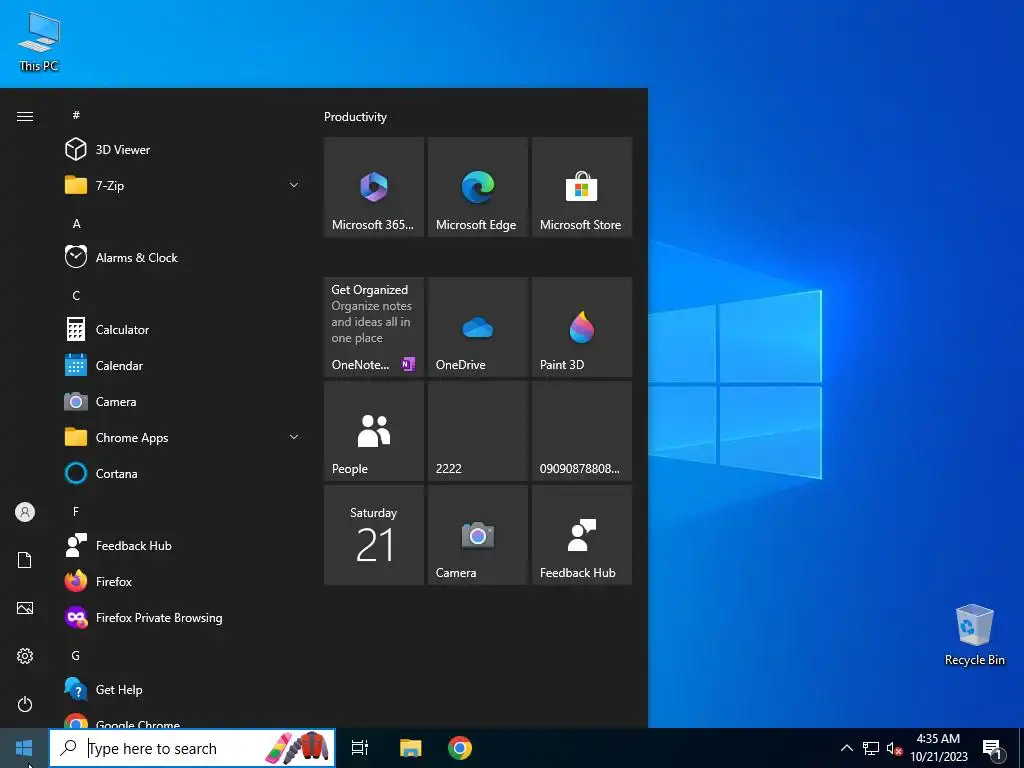
Task: Open the Chrome Apps folder entry
Action: [183, 437]
